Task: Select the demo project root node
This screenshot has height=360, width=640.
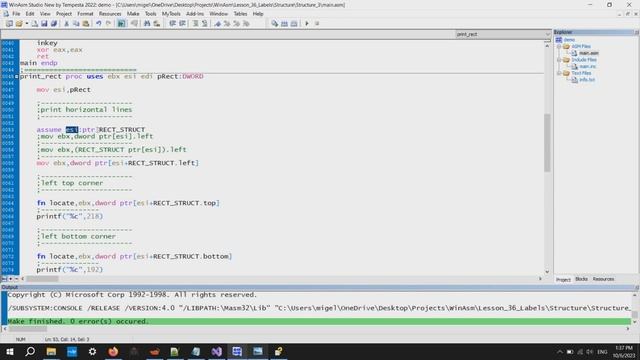Action: point(569,40)
